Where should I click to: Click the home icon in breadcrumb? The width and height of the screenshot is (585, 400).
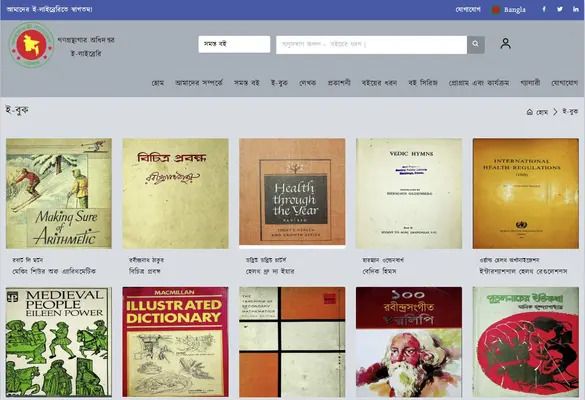click(x=529, y=112)
